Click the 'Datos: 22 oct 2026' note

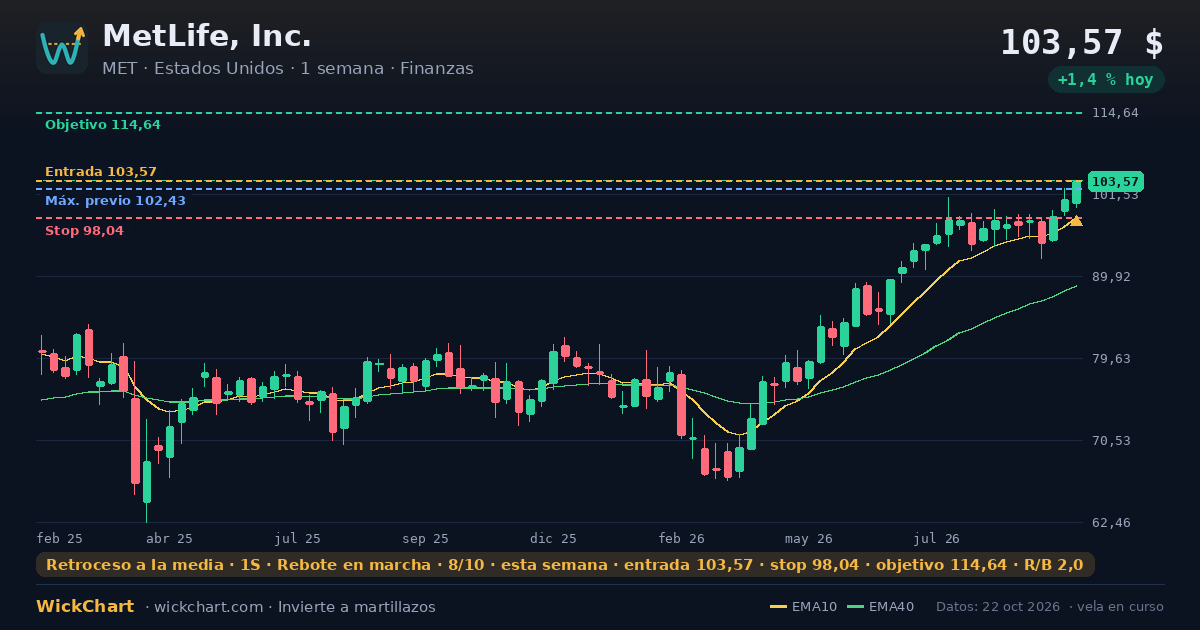pyautogui.click(x=997, y=607)
